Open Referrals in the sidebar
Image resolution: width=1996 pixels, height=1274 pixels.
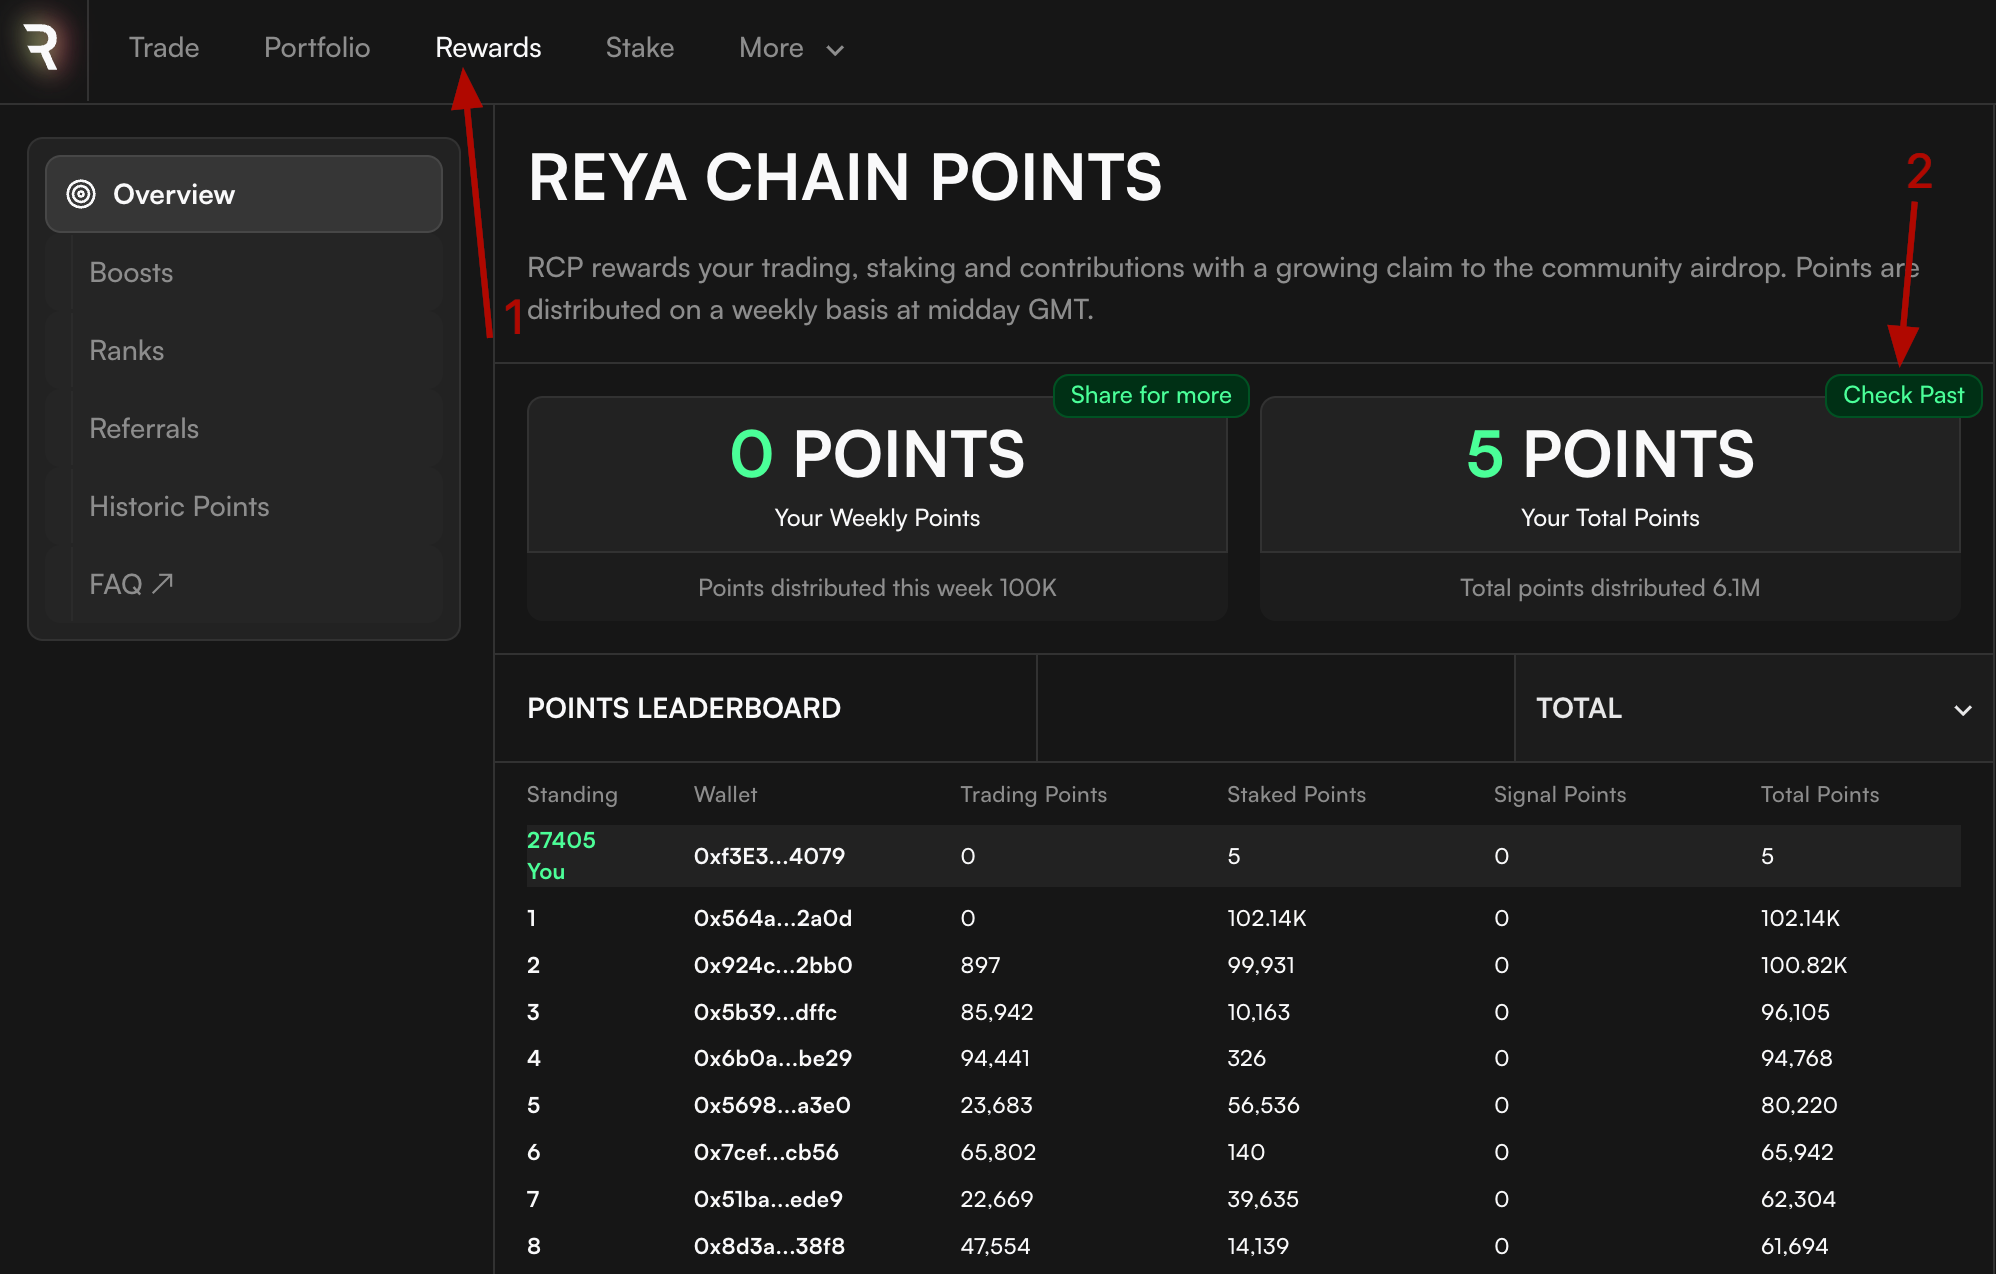click(x=244, y=428)
